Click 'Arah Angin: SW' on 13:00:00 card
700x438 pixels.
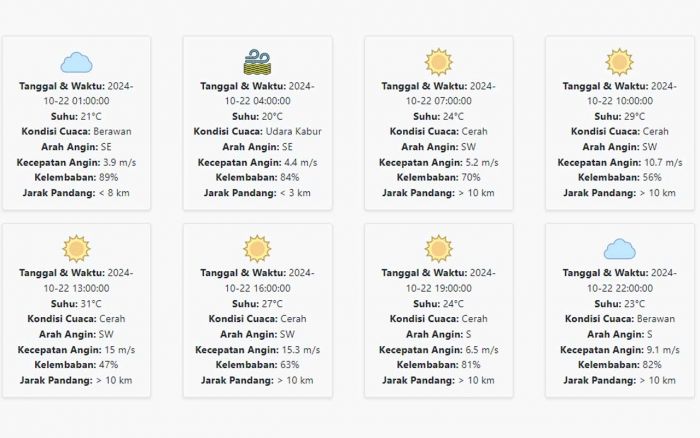point(76,334)
